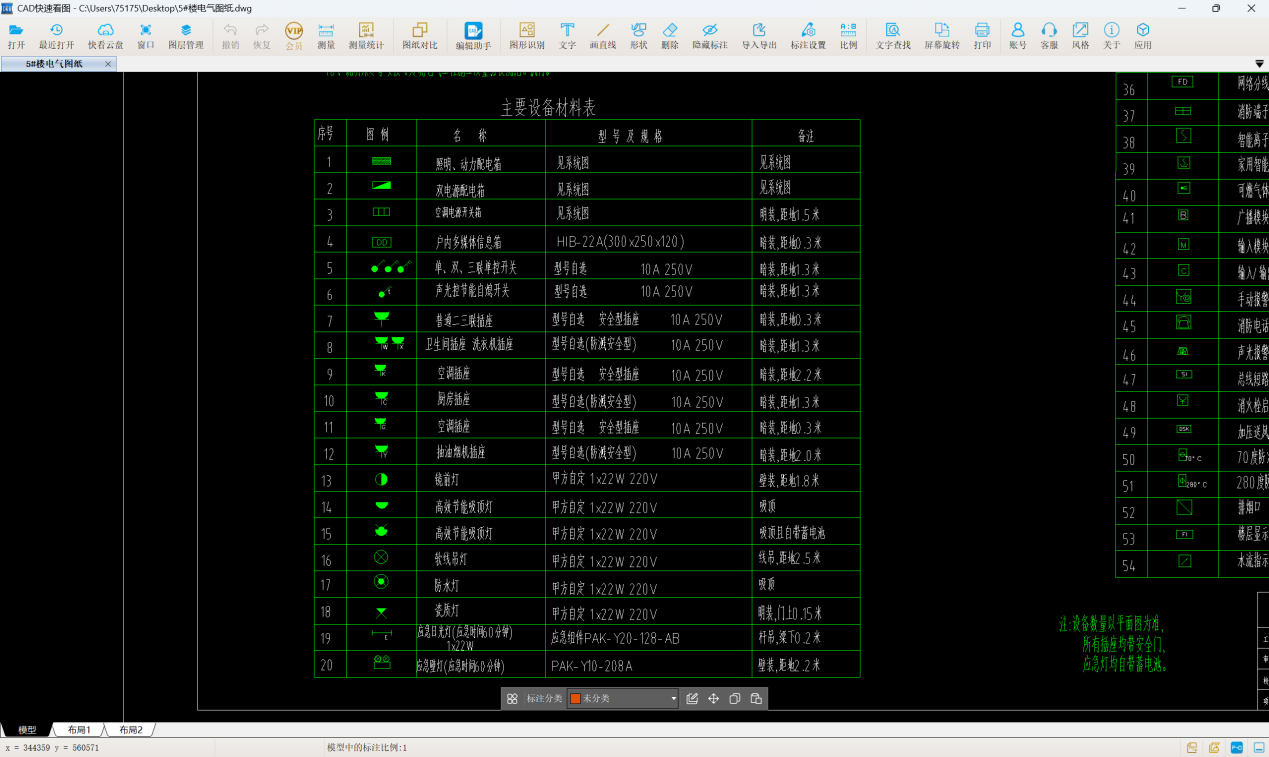Start 图形识别 shape recognition
The width and height of the screenshot is (1269, 757).
click(x=527, y=36)
